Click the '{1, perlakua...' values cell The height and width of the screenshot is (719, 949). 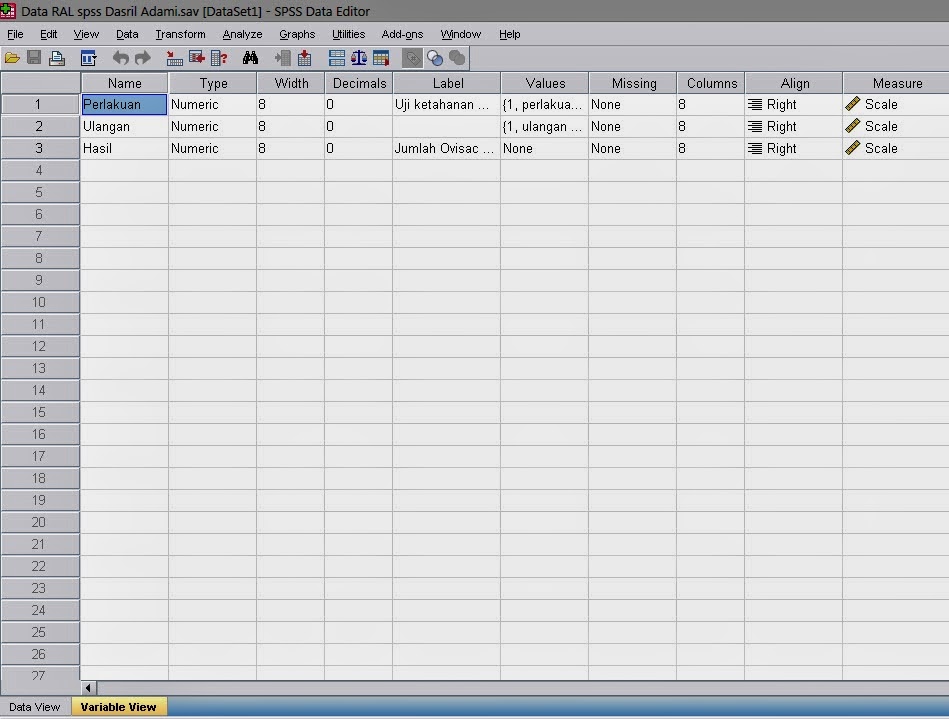coord(544,104)
